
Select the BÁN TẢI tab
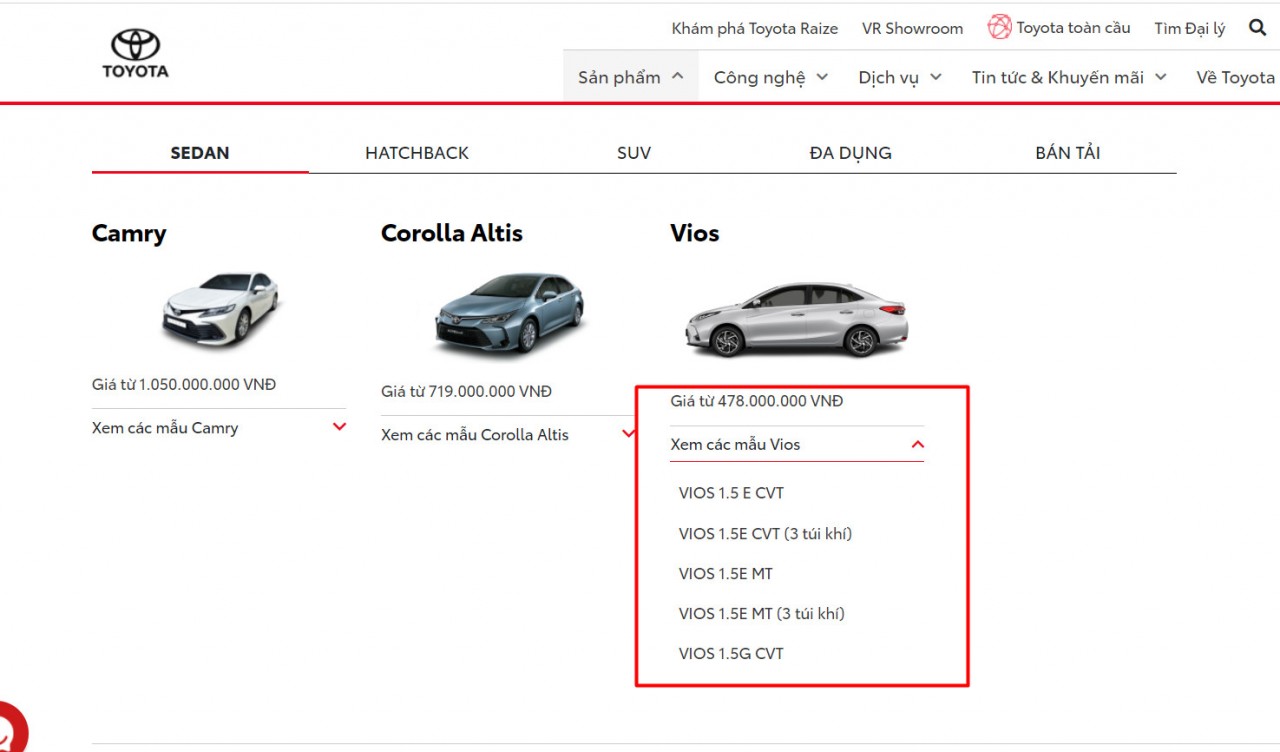[x=1068, y=152]
